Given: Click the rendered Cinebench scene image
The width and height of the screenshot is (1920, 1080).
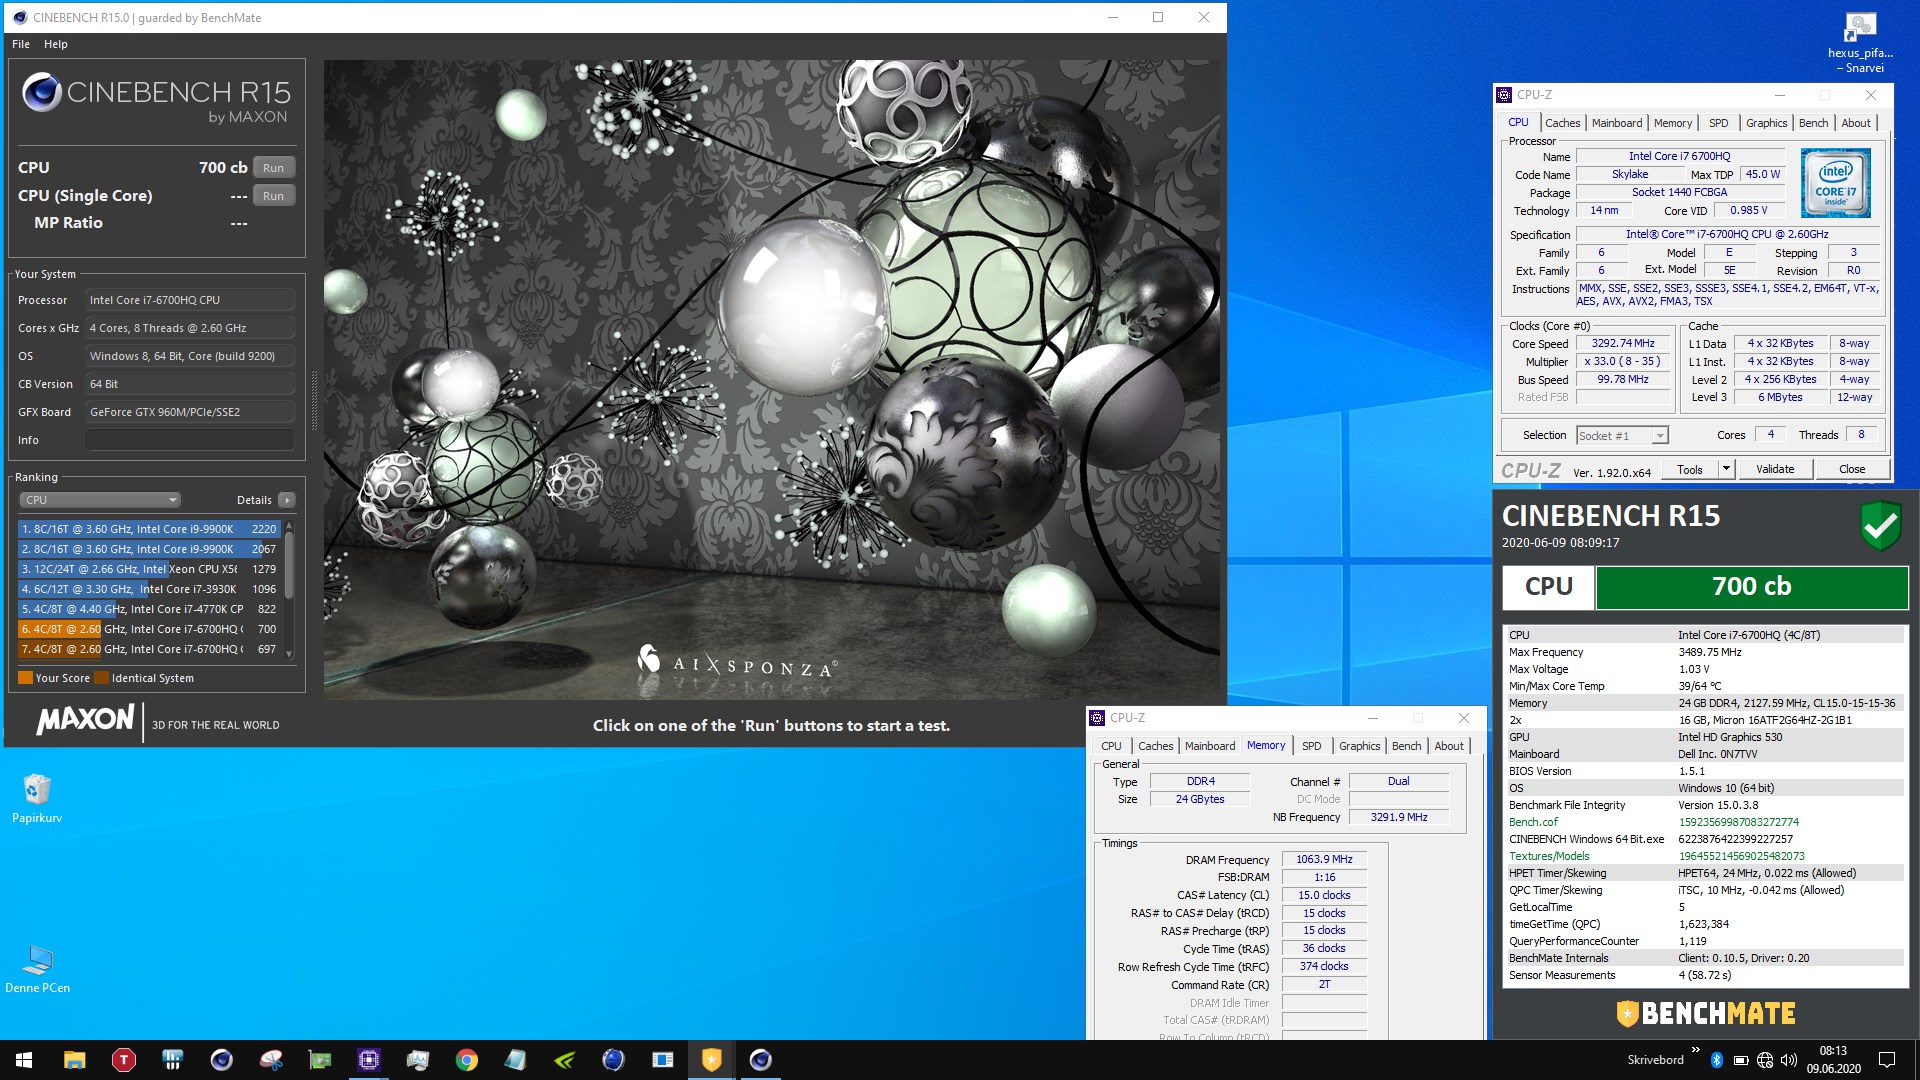Looking at the screenshot, I should (x=771, y=379).
